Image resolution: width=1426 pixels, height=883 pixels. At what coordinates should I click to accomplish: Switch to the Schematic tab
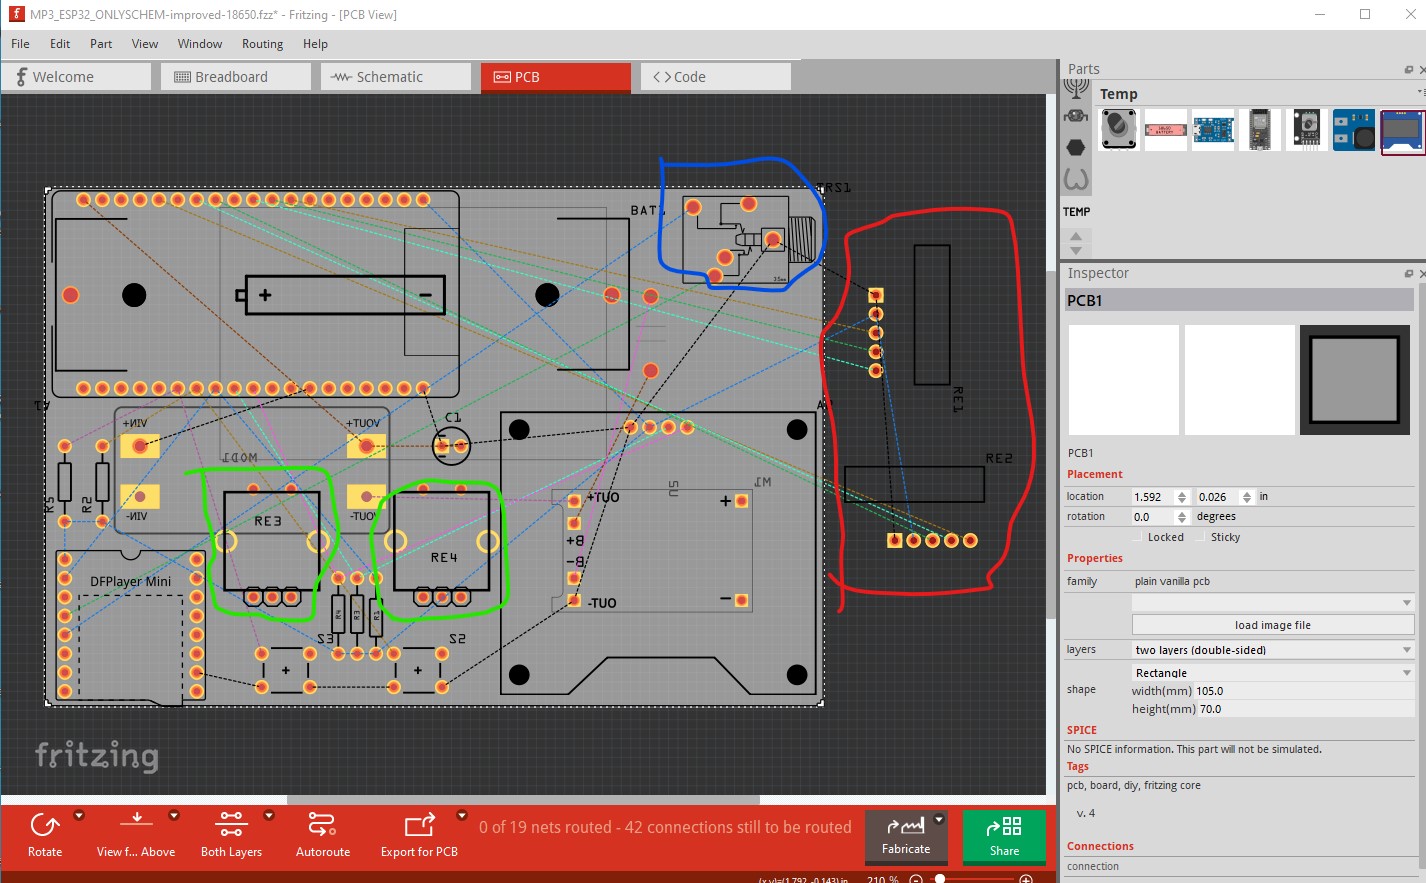pos(395,77)
